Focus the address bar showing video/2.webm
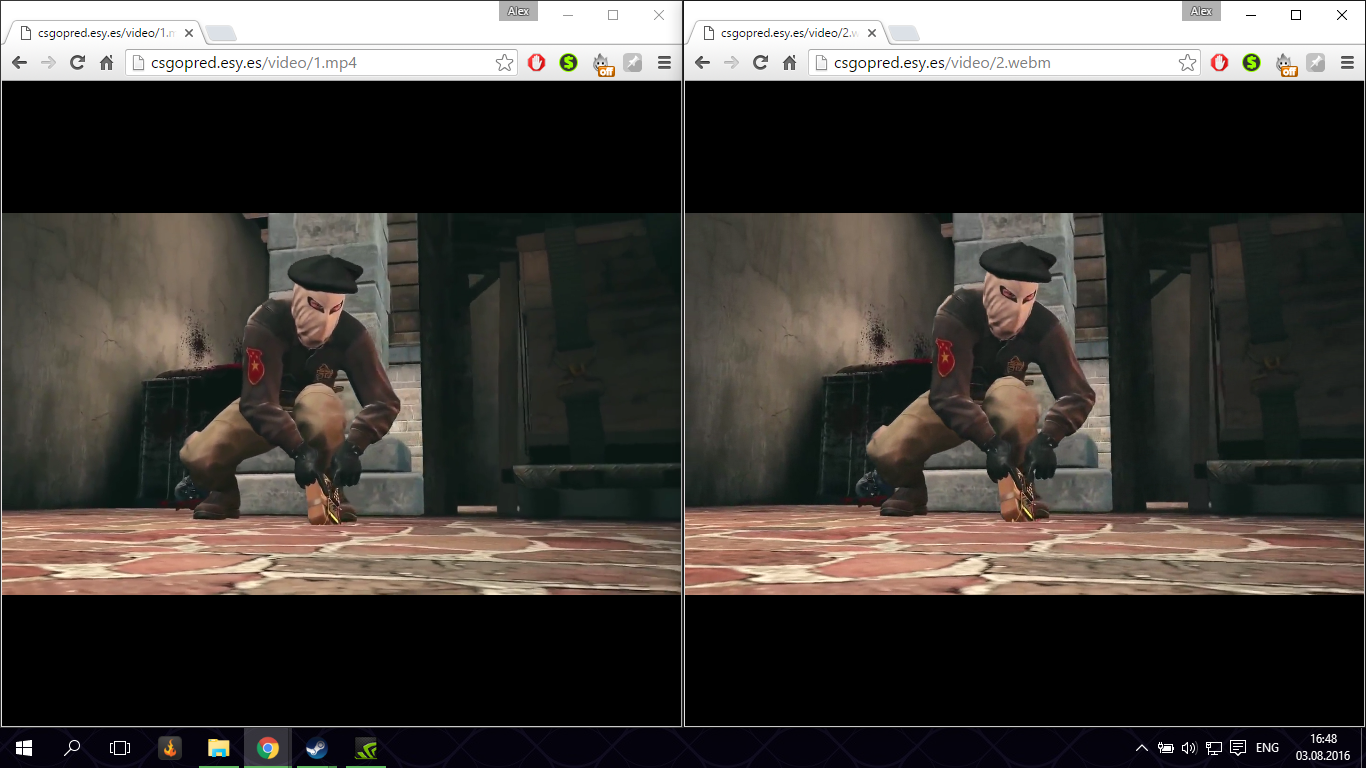Screen dimensions: 1366x768 tap(1005, 63)
